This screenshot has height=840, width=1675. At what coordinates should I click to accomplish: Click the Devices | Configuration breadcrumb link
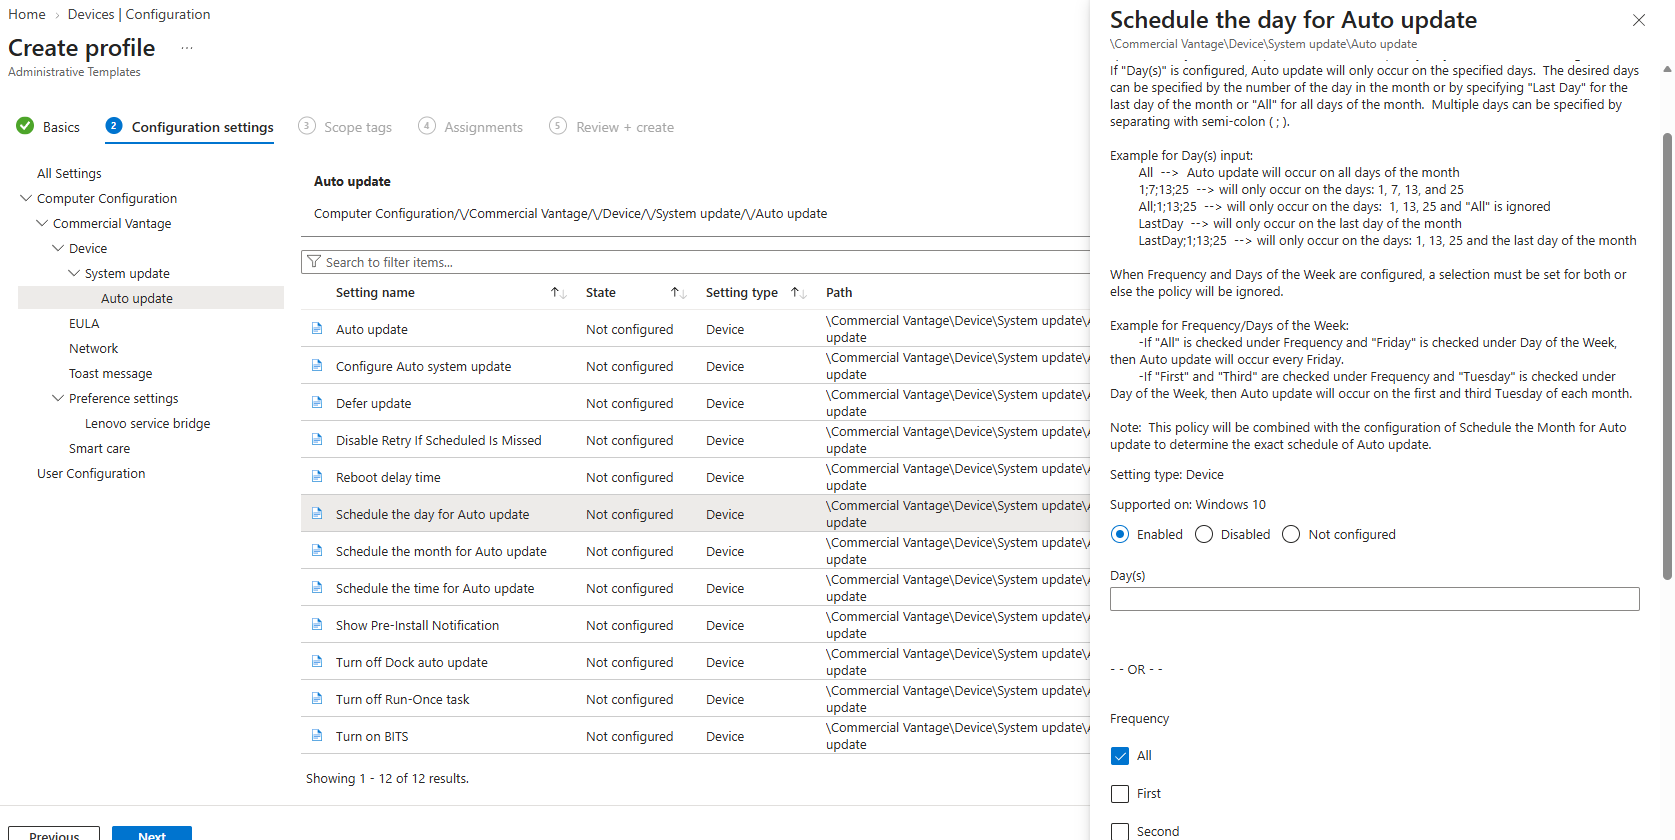coord(139,14)
